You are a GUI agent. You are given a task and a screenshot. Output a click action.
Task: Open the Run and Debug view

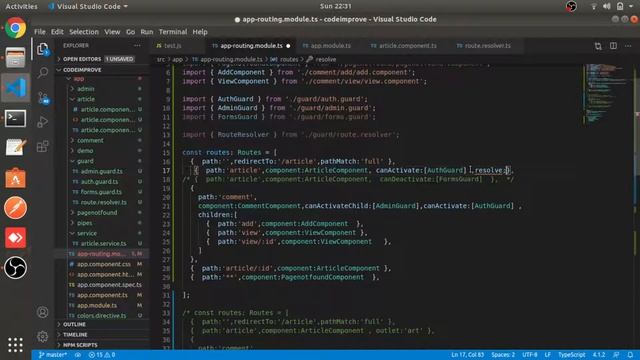42,122
